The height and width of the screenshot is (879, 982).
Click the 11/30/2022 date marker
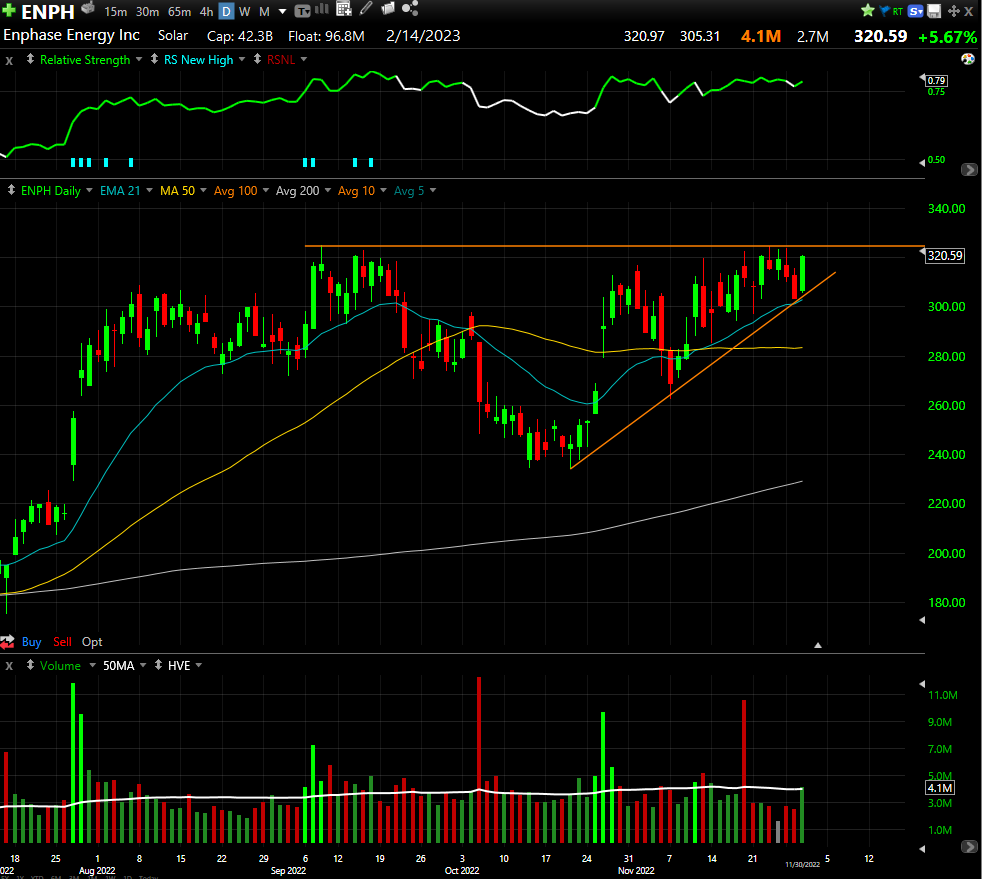802,865
